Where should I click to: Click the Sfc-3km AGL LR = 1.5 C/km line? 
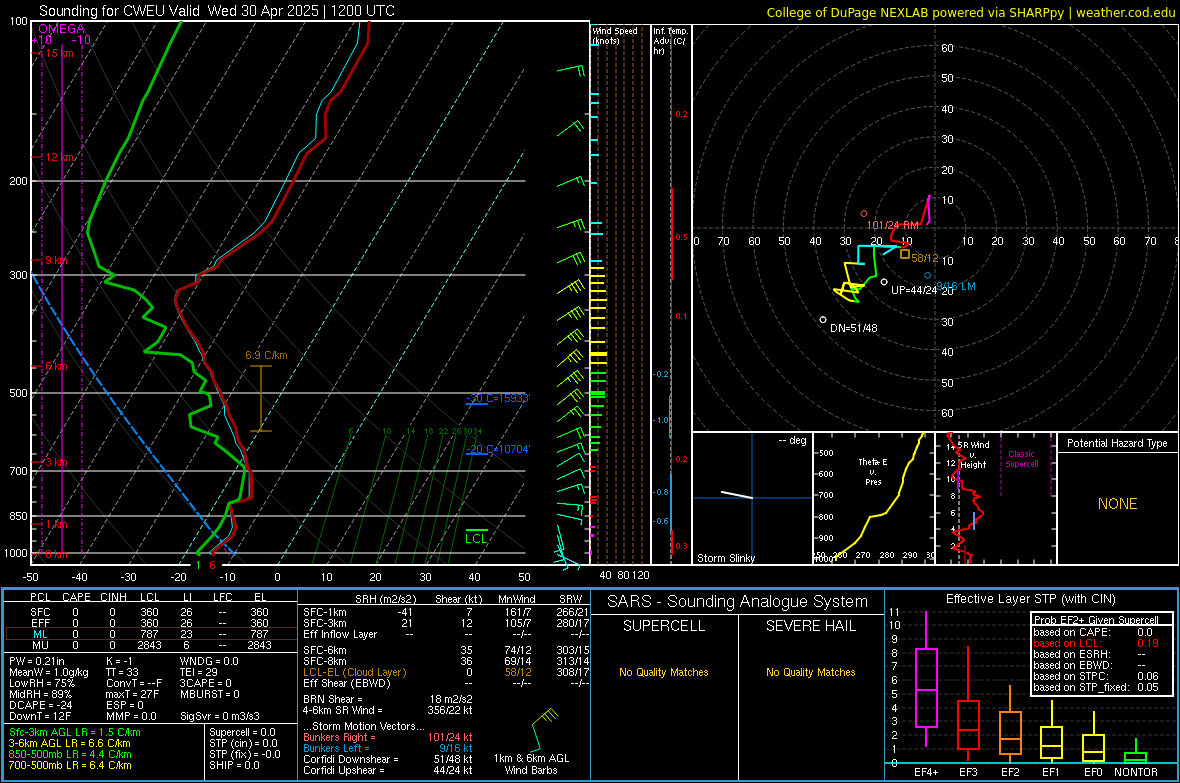point(75,733)
